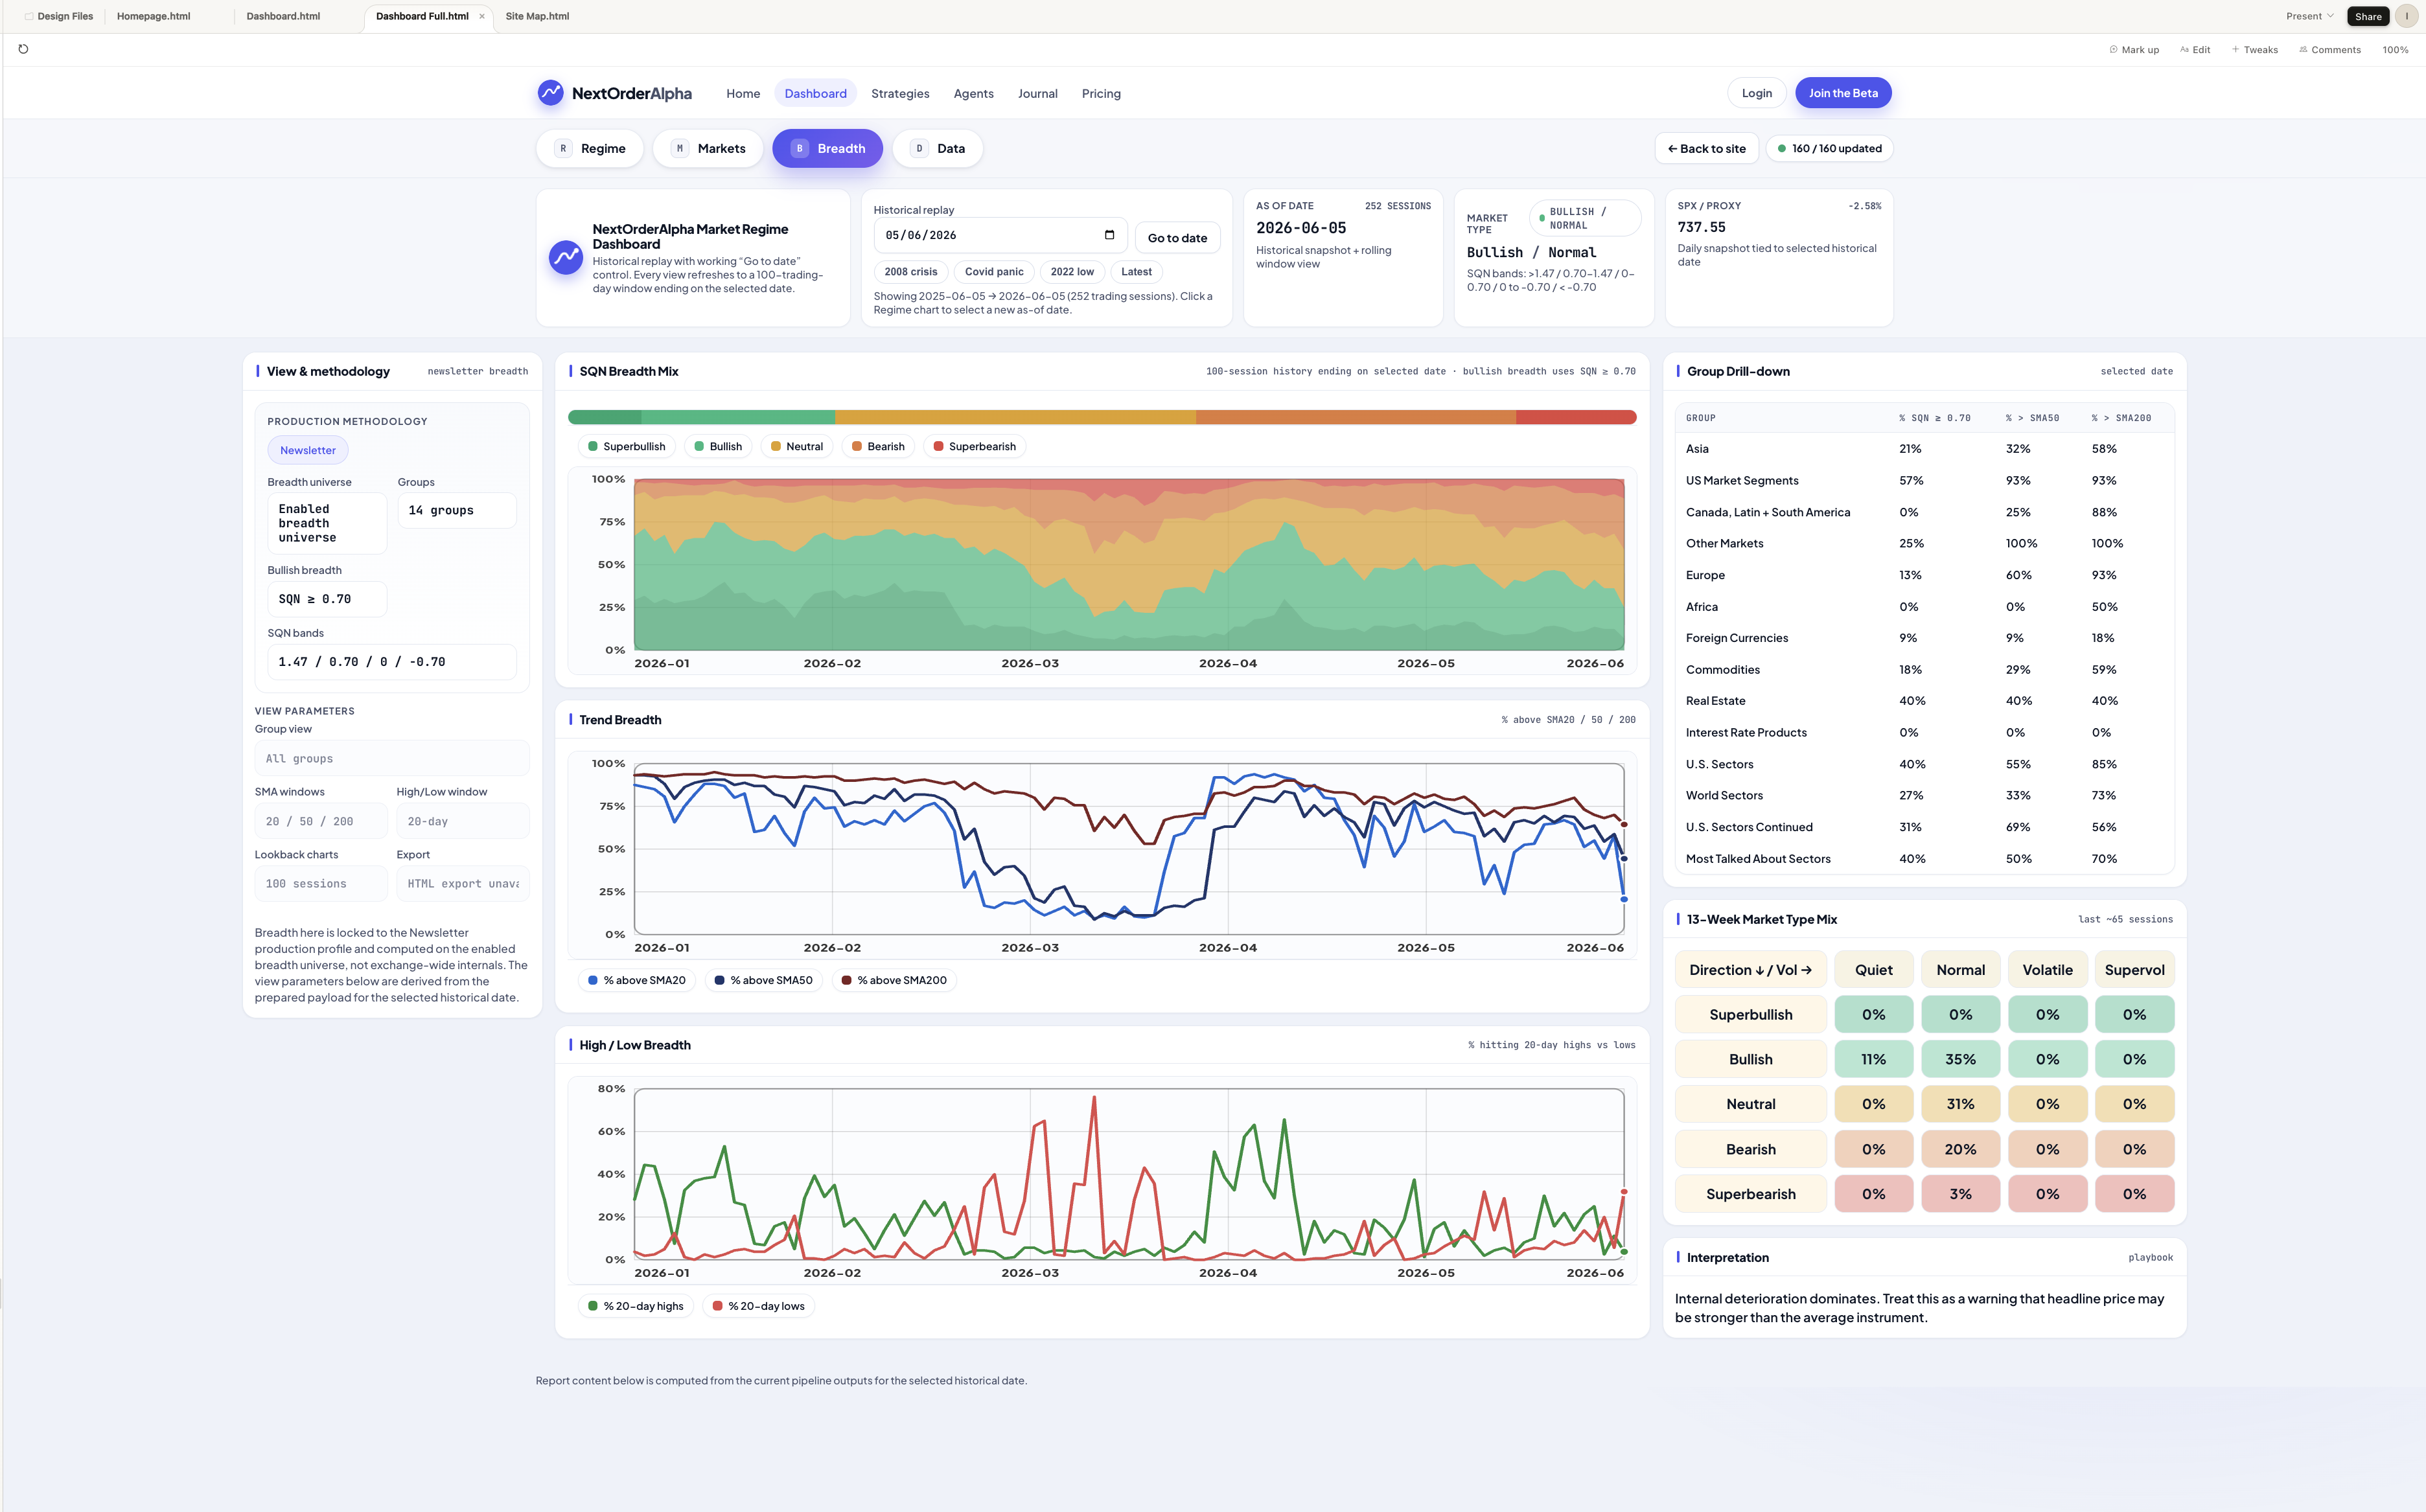The width and height of the screenshot is (2426, 1512).
Task: Switch to the Markets dashboard tab
Action: coord(708,148)
